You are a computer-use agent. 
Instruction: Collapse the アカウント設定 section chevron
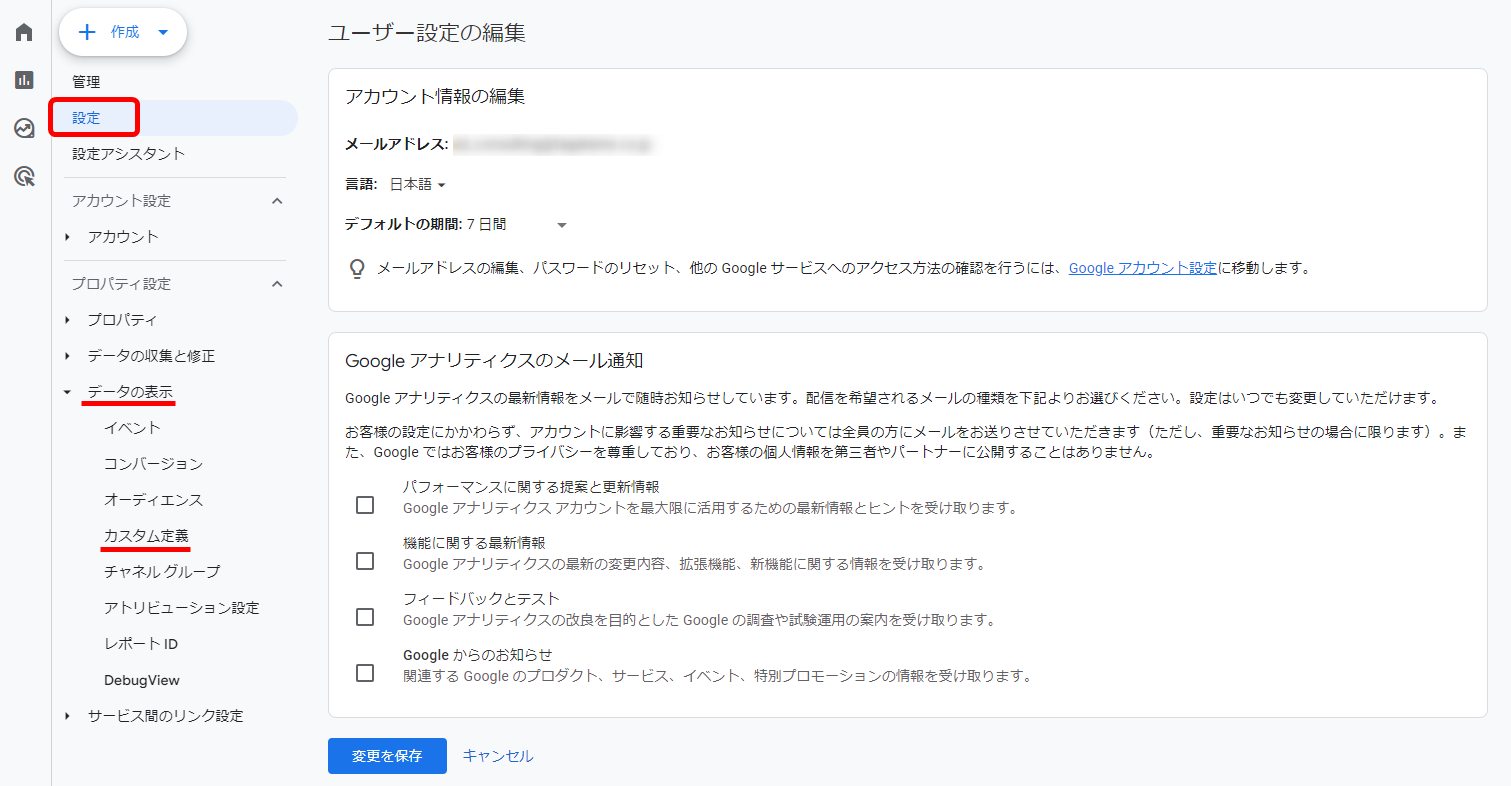(277, 201)
